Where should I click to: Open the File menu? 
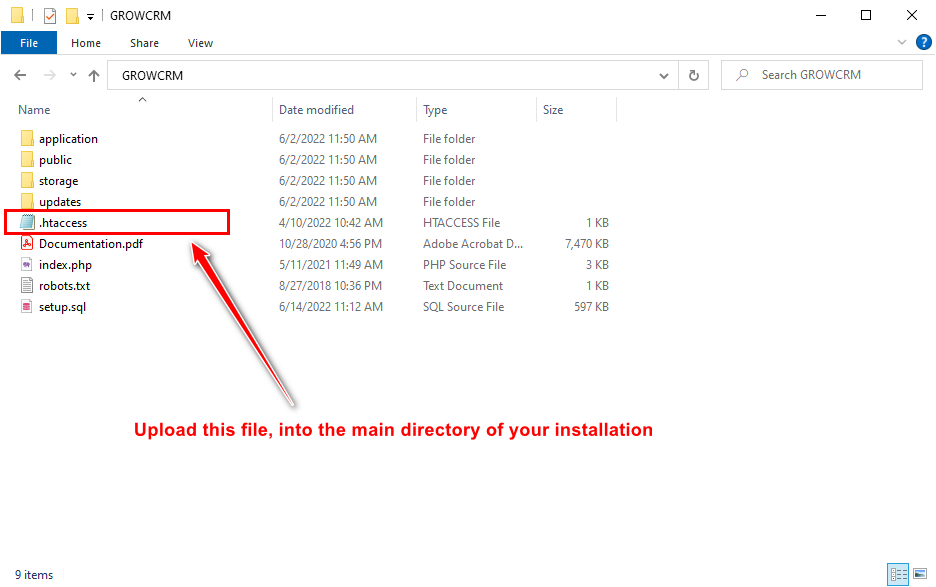coord(29,43)
